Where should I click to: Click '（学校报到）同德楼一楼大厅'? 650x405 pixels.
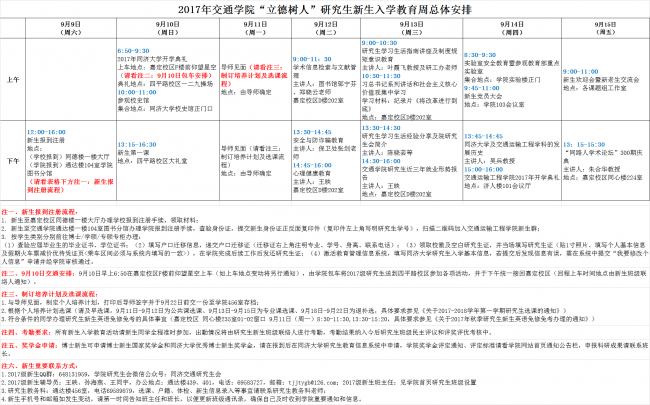[x=68, y=157]
